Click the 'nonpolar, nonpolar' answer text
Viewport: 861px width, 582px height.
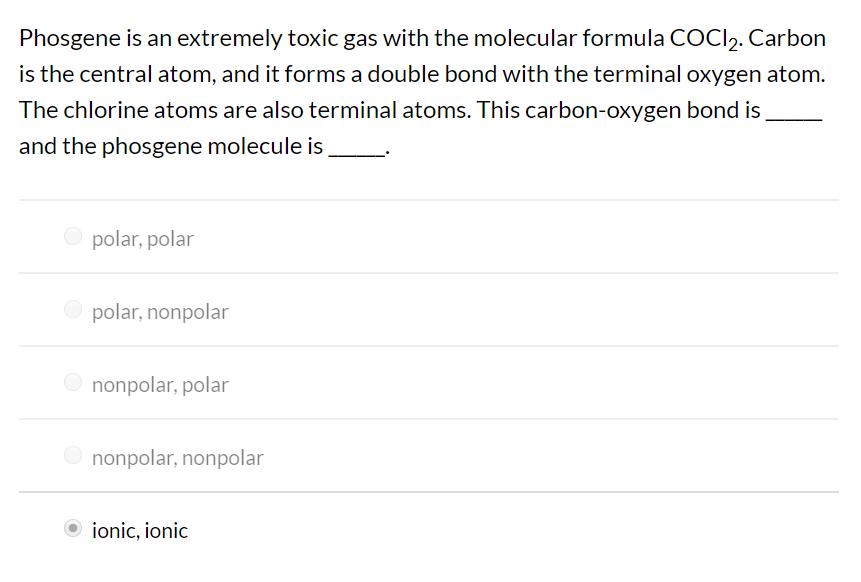[x=177, y=457]
